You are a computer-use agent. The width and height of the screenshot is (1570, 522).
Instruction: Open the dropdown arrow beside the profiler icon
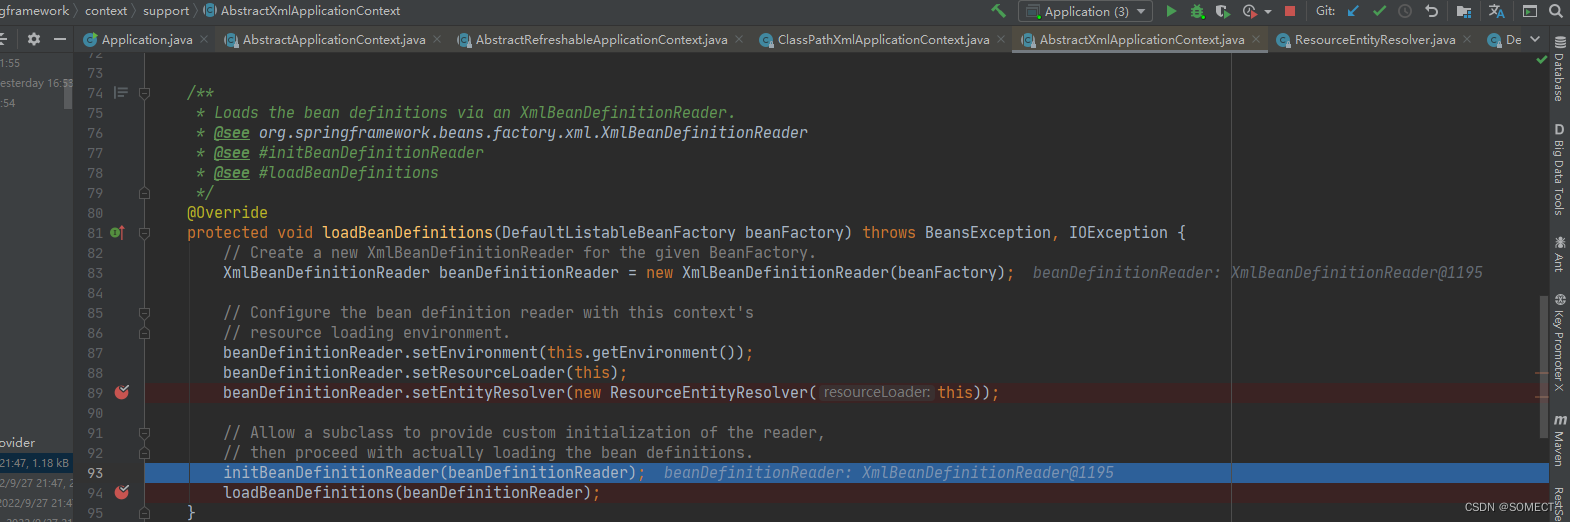click(x=1268, y=12)
